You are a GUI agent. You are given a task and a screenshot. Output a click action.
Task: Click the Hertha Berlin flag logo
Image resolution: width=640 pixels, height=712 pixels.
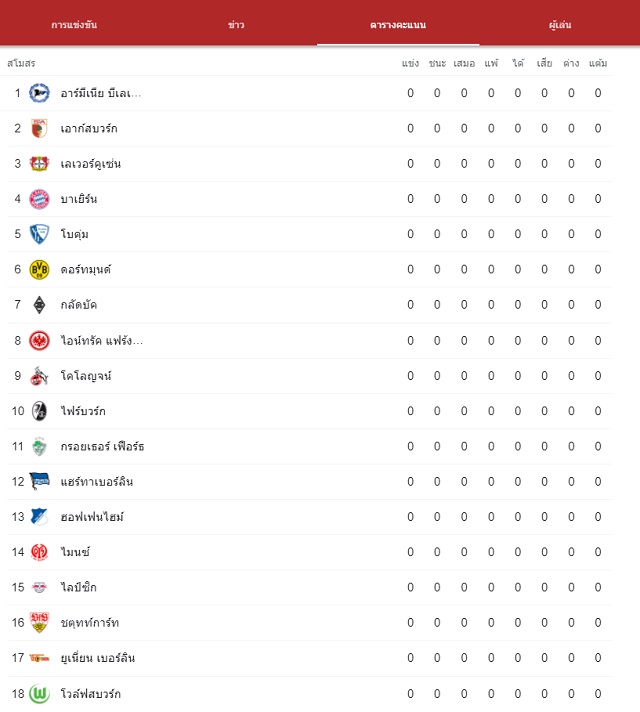pyautogui.click(x=39, y=481)
